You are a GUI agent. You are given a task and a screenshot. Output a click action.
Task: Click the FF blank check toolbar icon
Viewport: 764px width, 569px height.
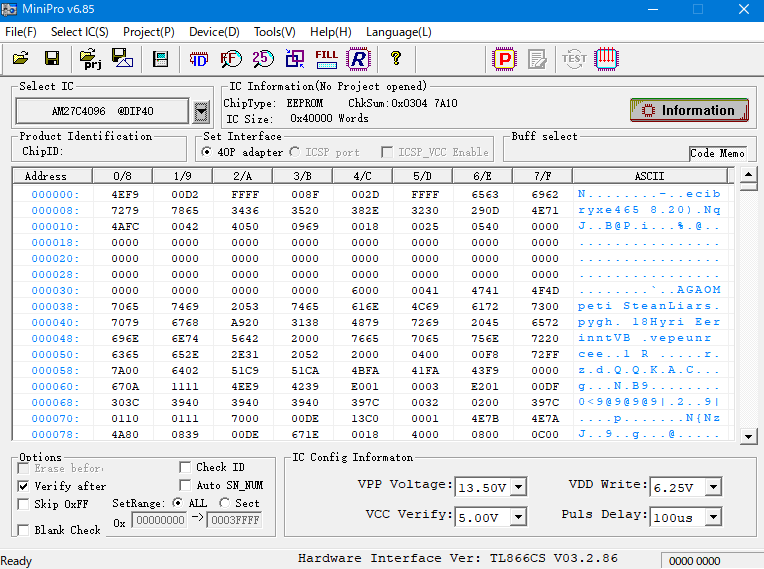[x=230, y=59]
